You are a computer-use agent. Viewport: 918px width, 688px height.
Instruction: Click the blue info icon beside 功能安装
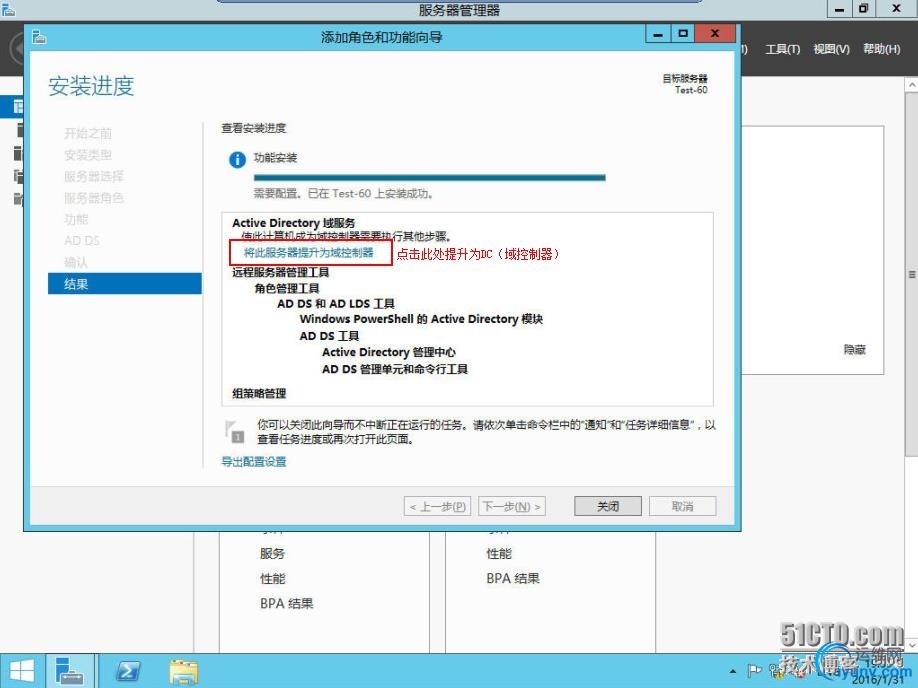pyautogui.click(x=237, y=159)
